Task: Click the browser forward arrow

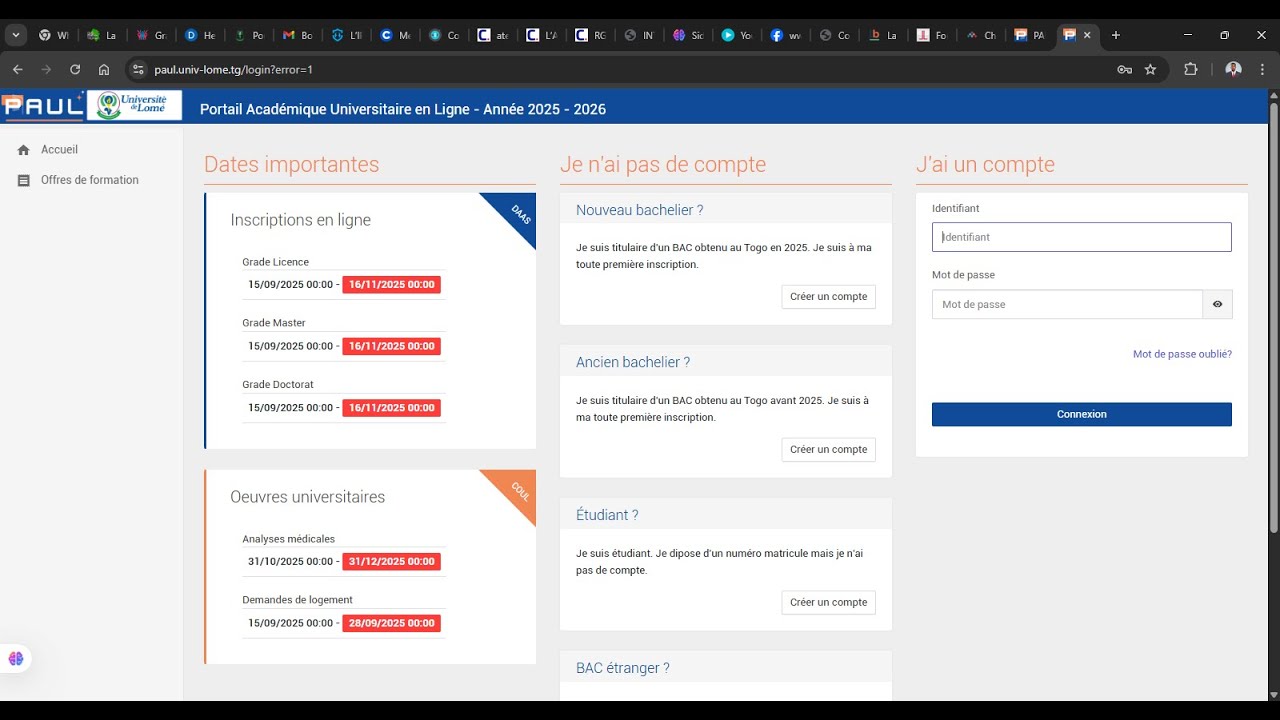Action: [46, 69]
